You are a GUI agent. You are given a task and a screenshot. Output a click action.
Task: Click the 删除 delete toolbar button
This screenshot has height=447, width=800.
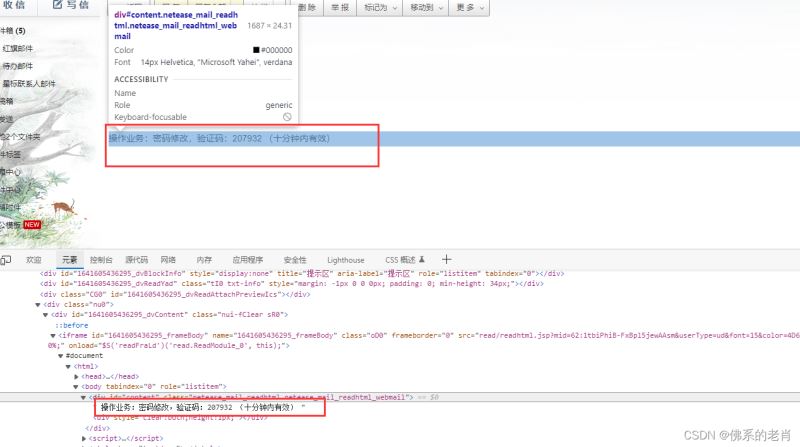coord(307,7)
